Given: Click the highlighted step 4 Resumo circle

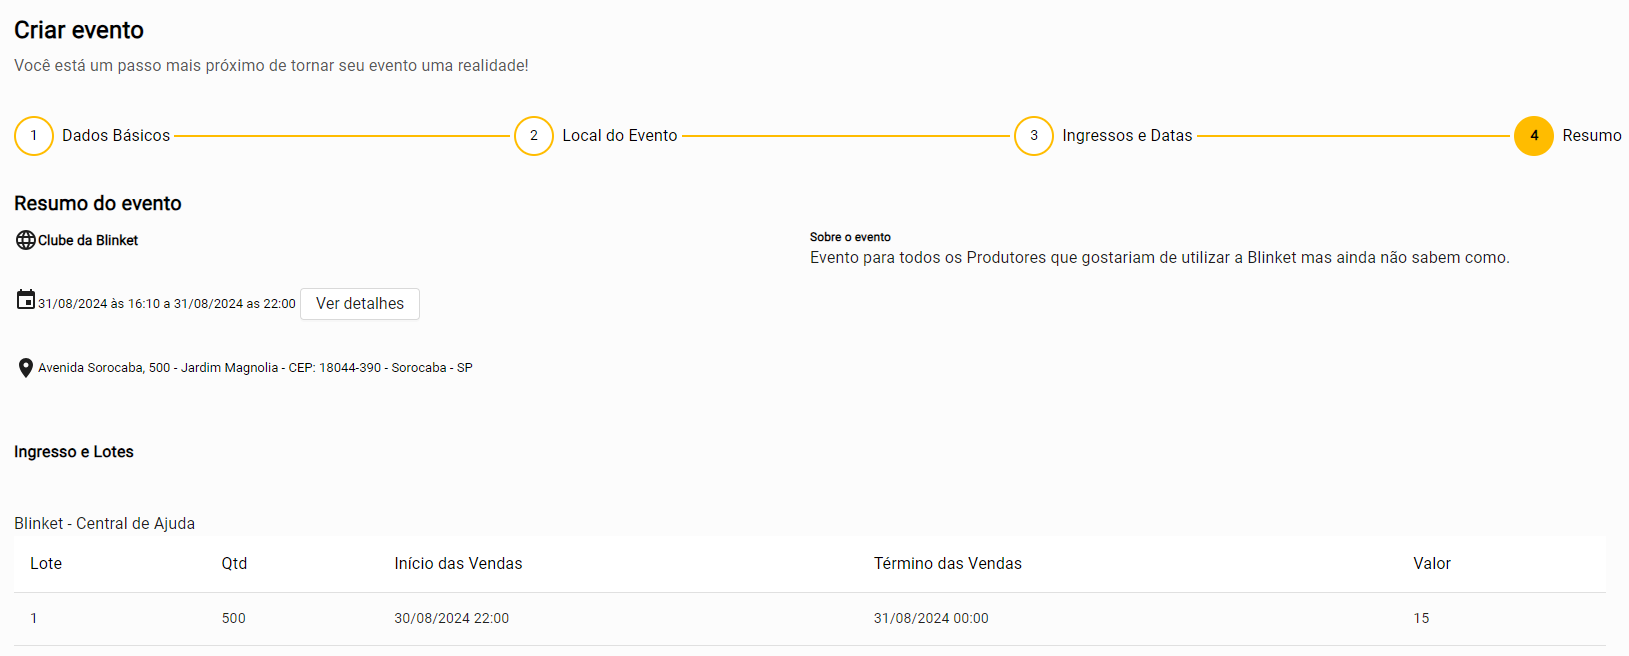Looking at the screenshot, I should (1534, 136).
